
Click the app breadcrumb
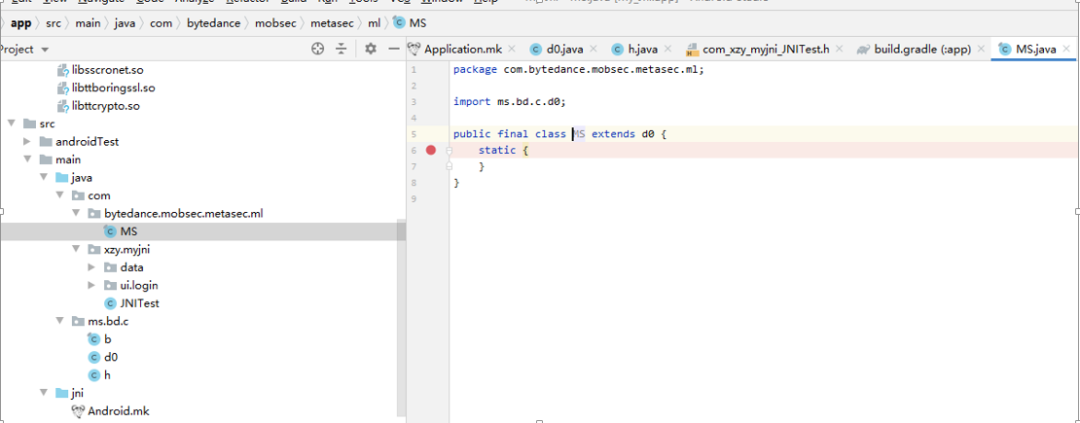[21, 23]
